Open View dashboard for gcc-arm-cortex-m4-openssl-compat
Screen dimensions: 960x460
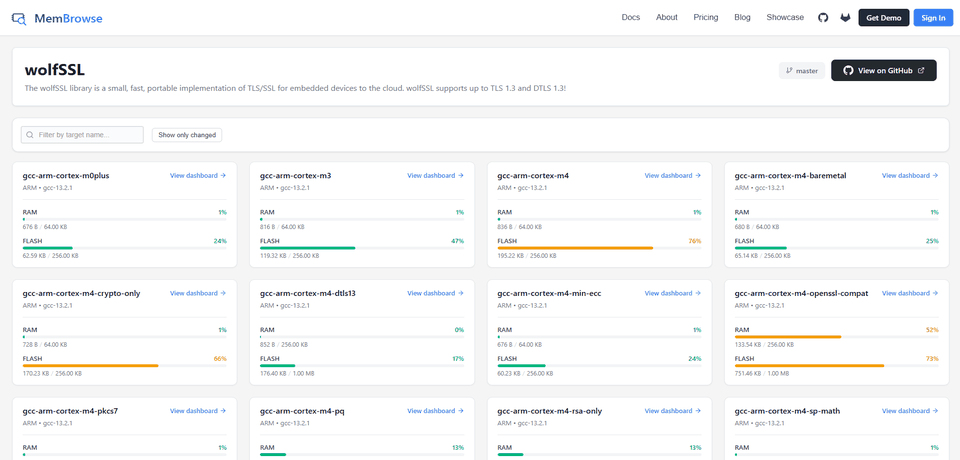point(910,293)
